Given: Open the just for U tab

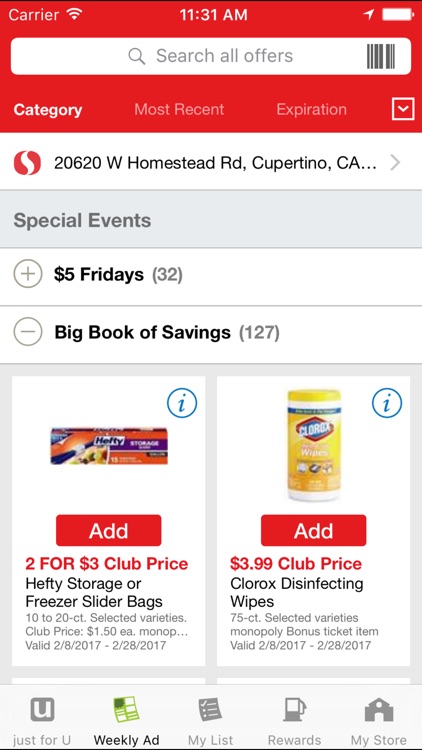Looking at the screenshot, I should click(42, 720).
